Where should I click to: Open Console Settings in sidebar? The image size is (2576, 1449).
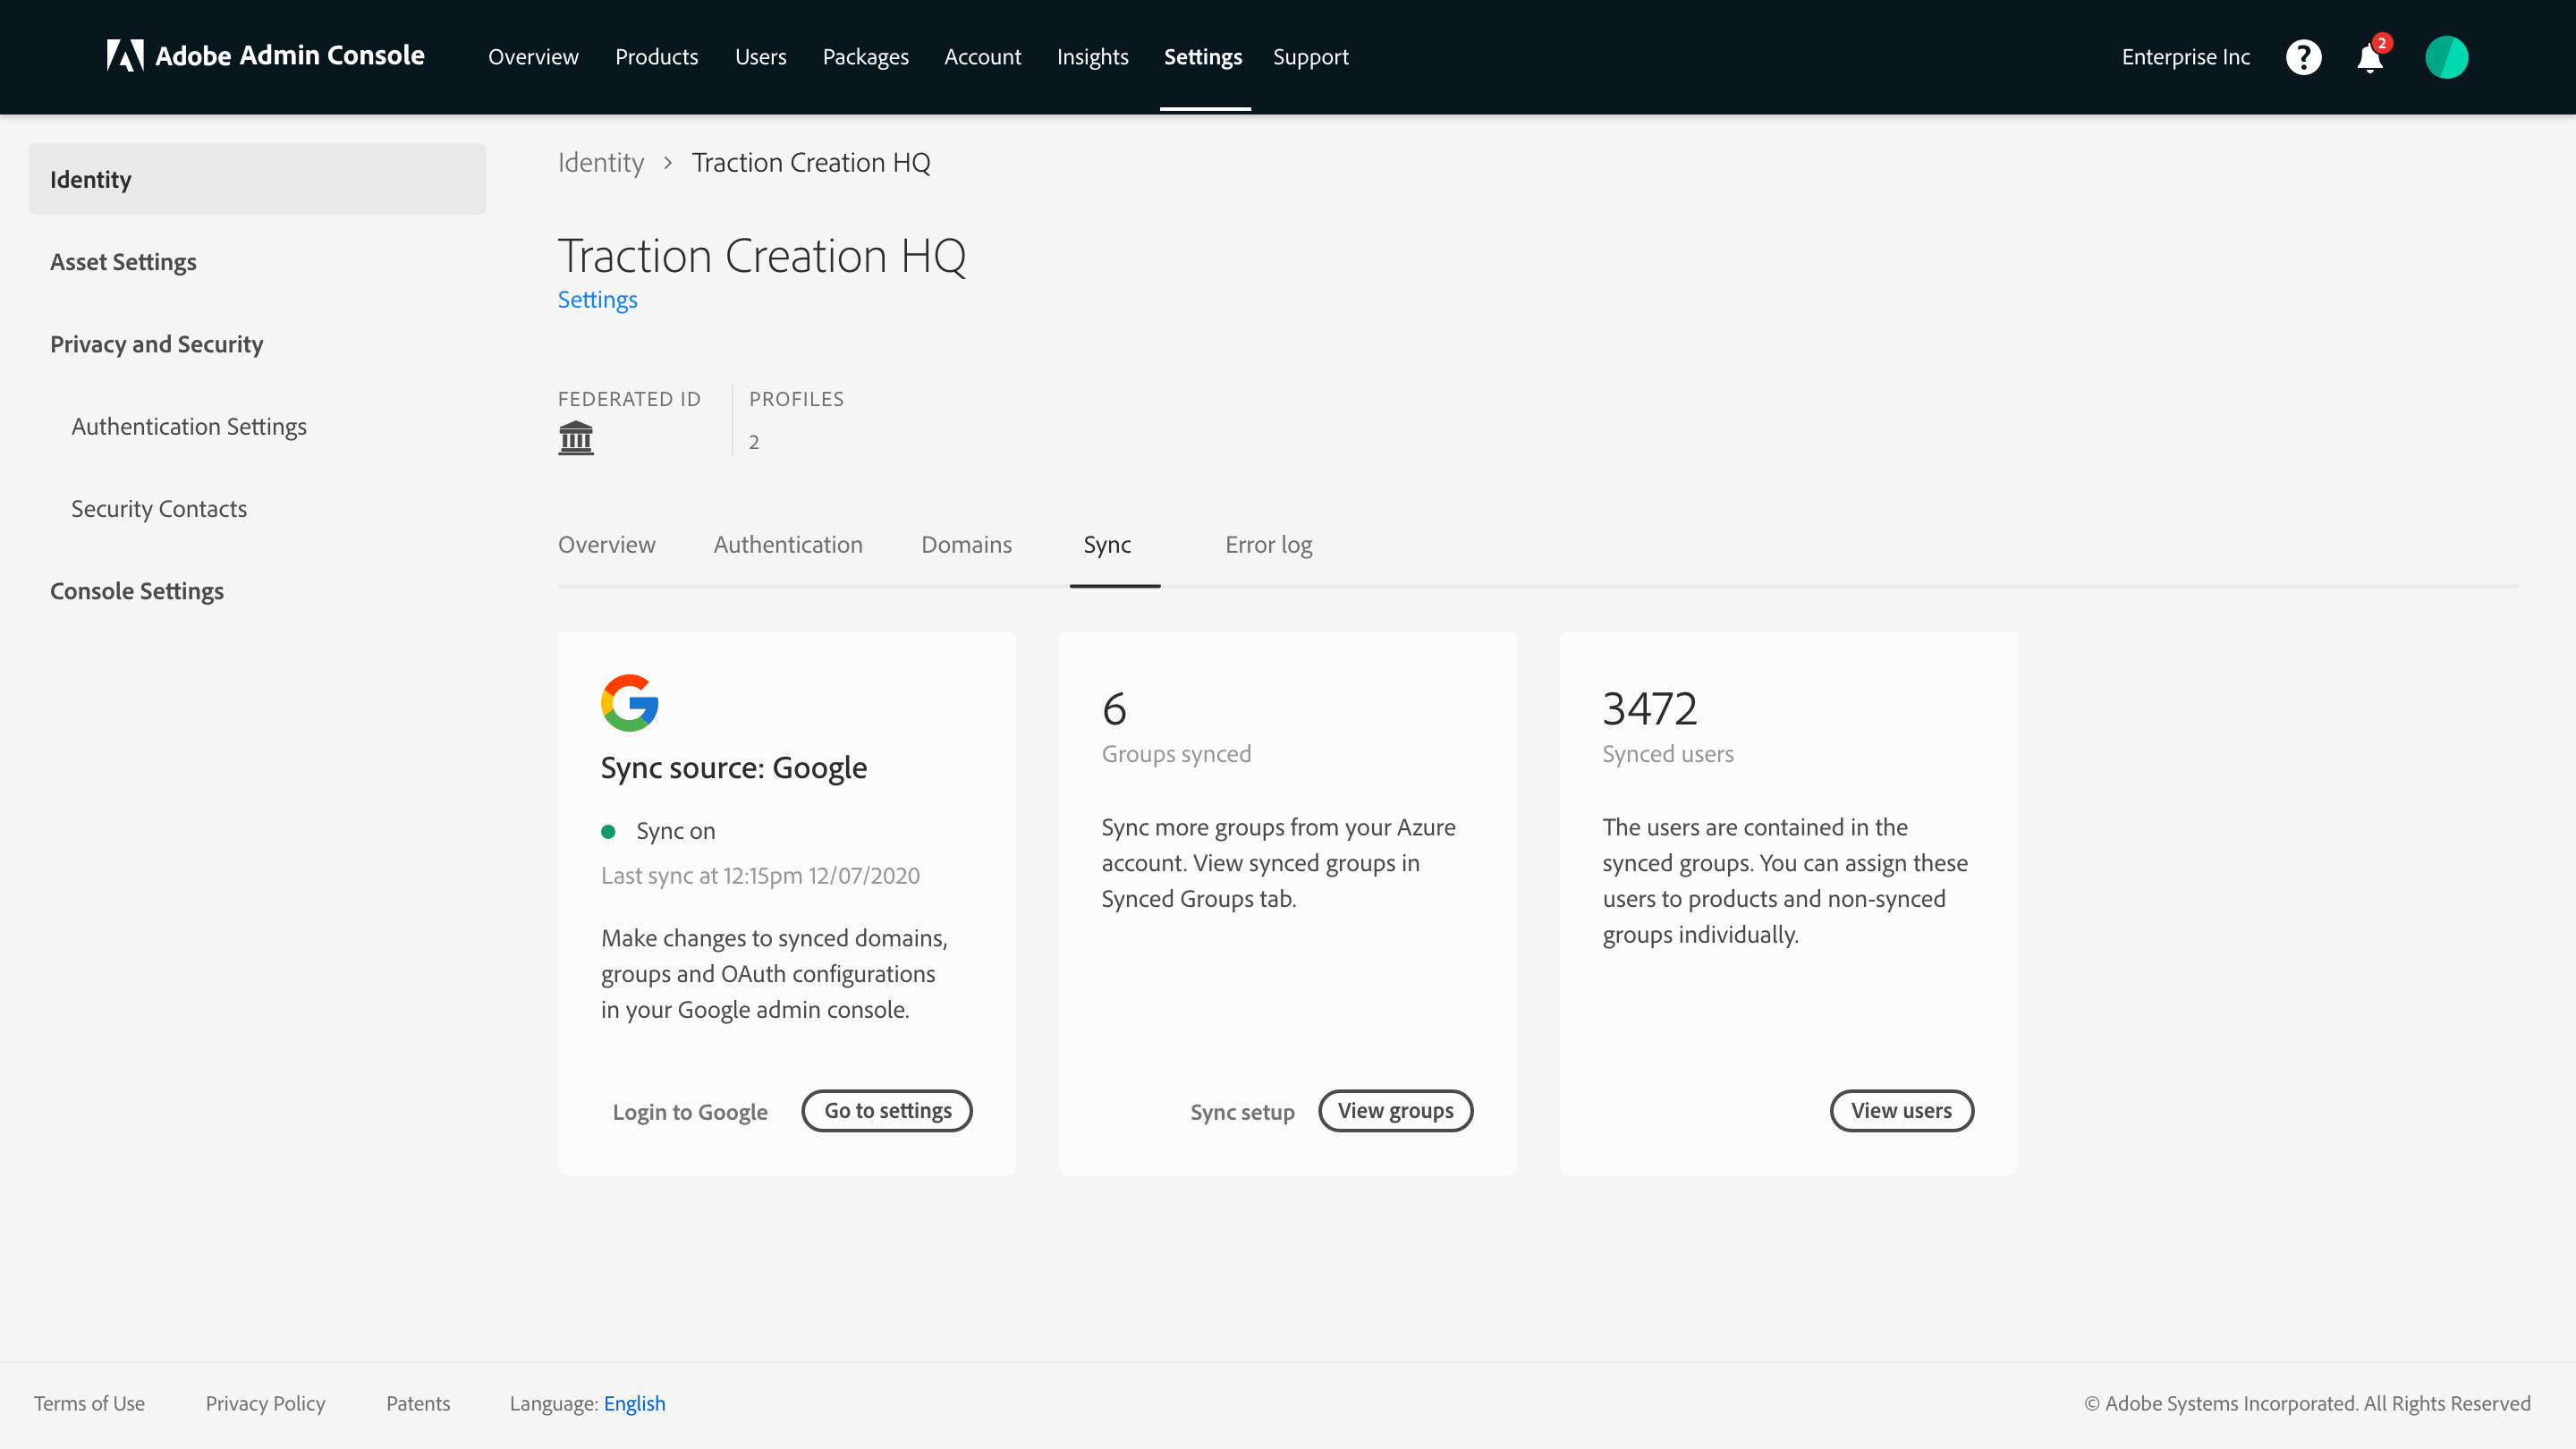point(137,591)
